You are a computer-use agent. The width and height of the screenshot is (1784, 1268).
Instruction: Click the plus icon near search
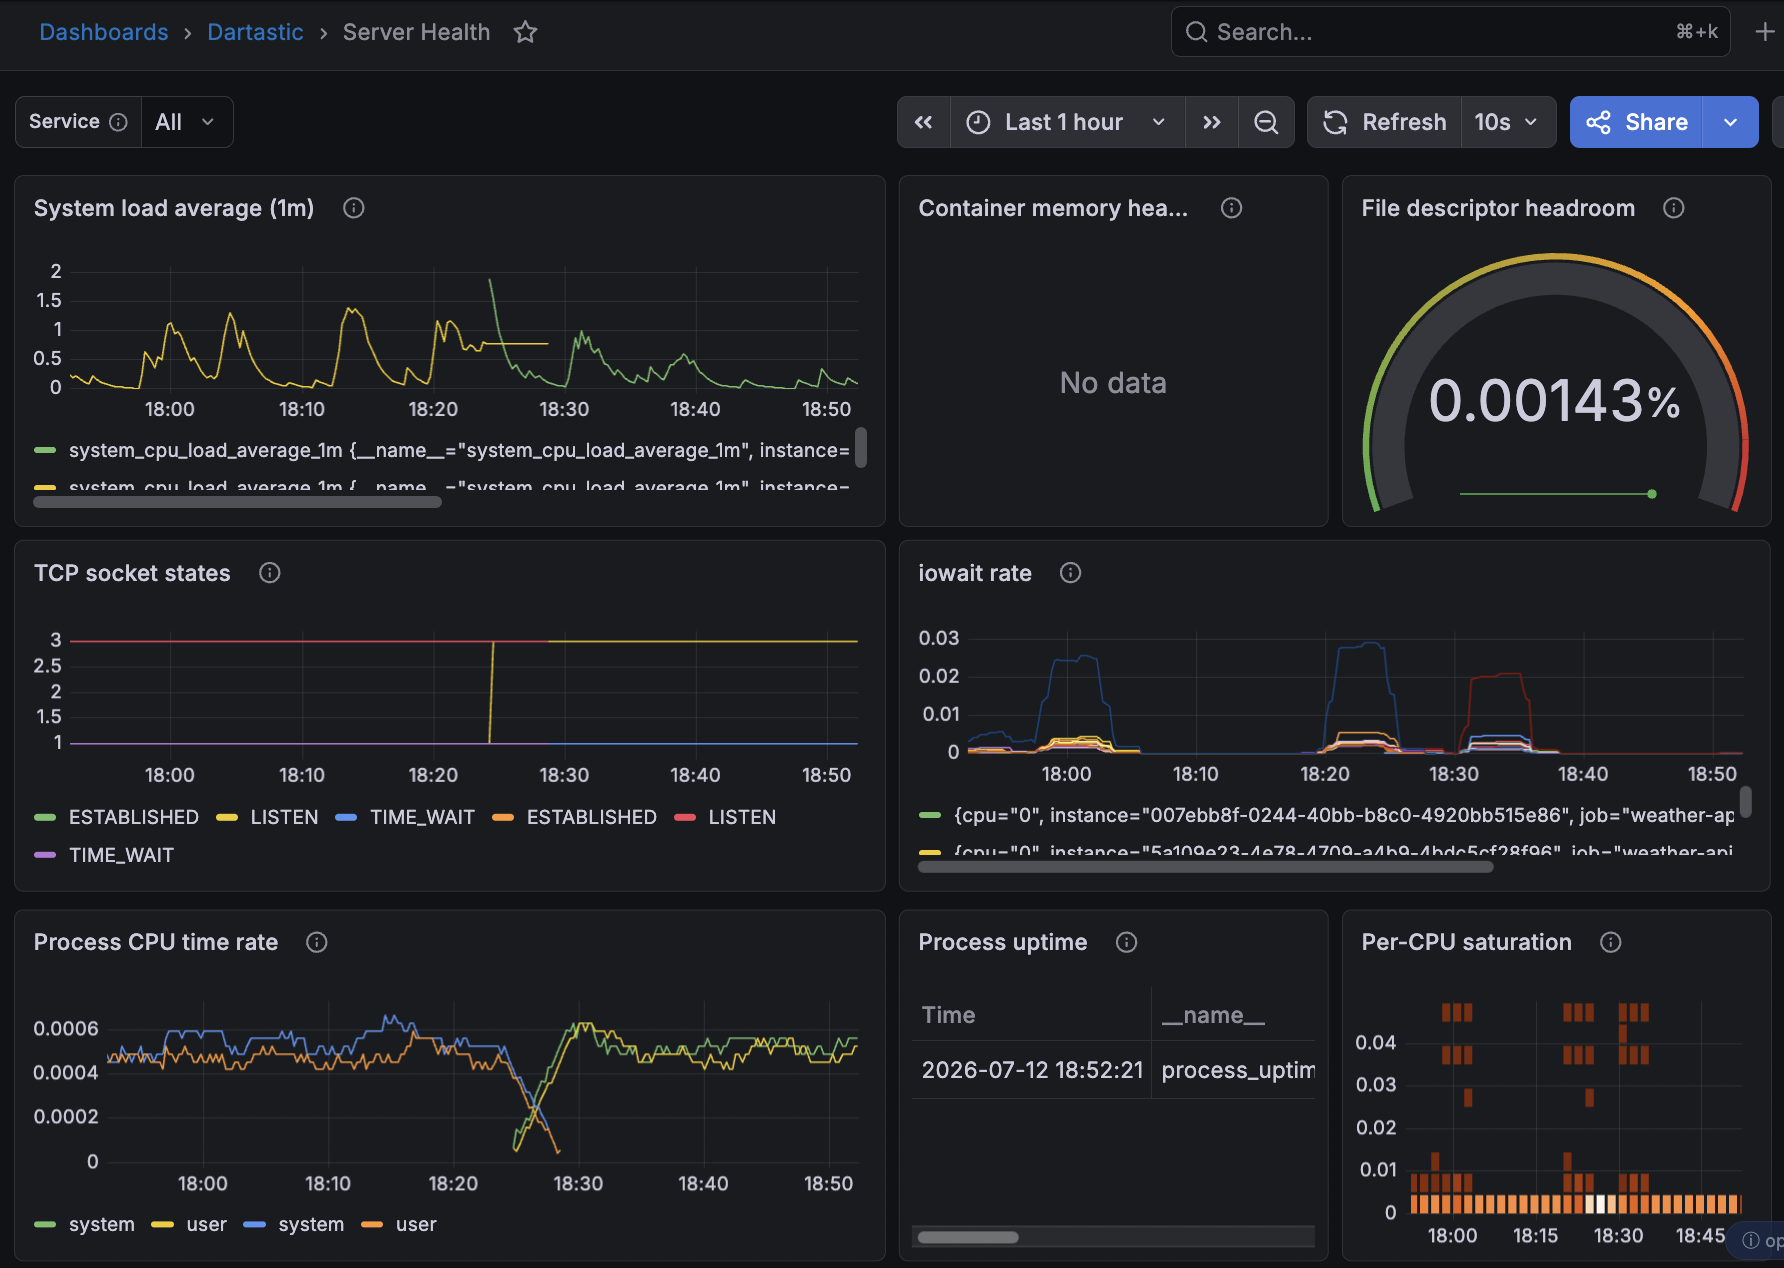coord(1765,32)
